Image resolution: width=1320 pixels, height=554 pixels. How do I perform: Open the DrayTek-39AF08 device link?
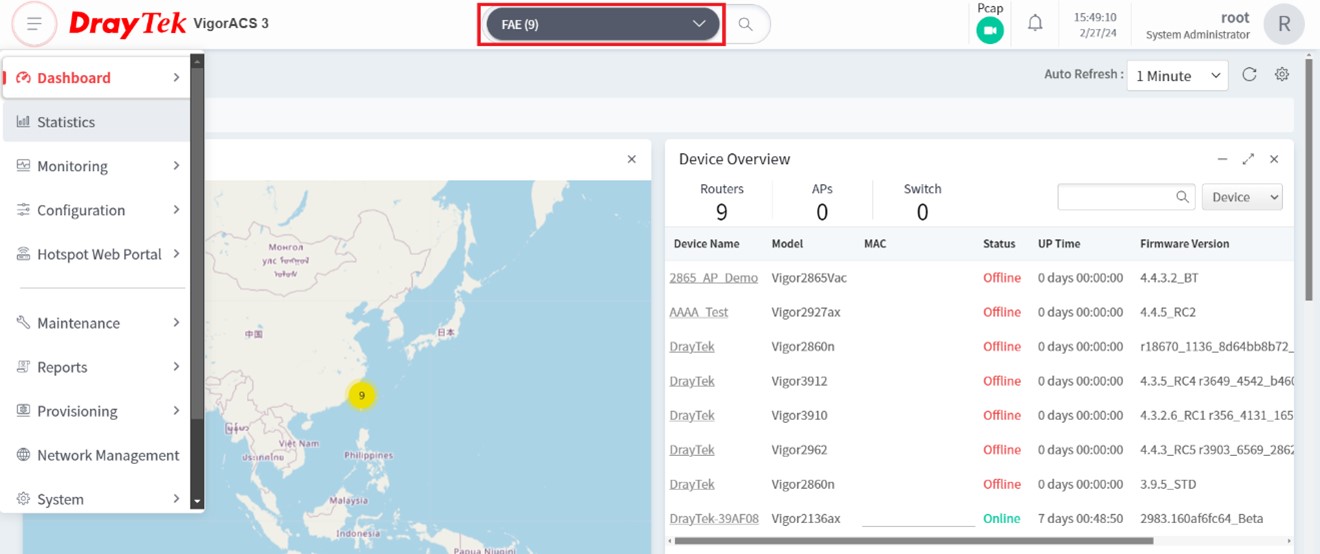point(714,519)
